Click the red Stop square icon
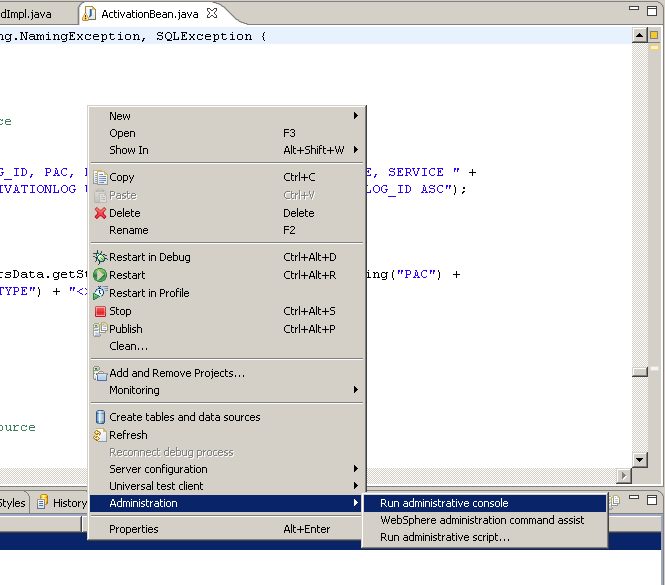The height and width of the screenshot is (585, 665). pos(101,311)
